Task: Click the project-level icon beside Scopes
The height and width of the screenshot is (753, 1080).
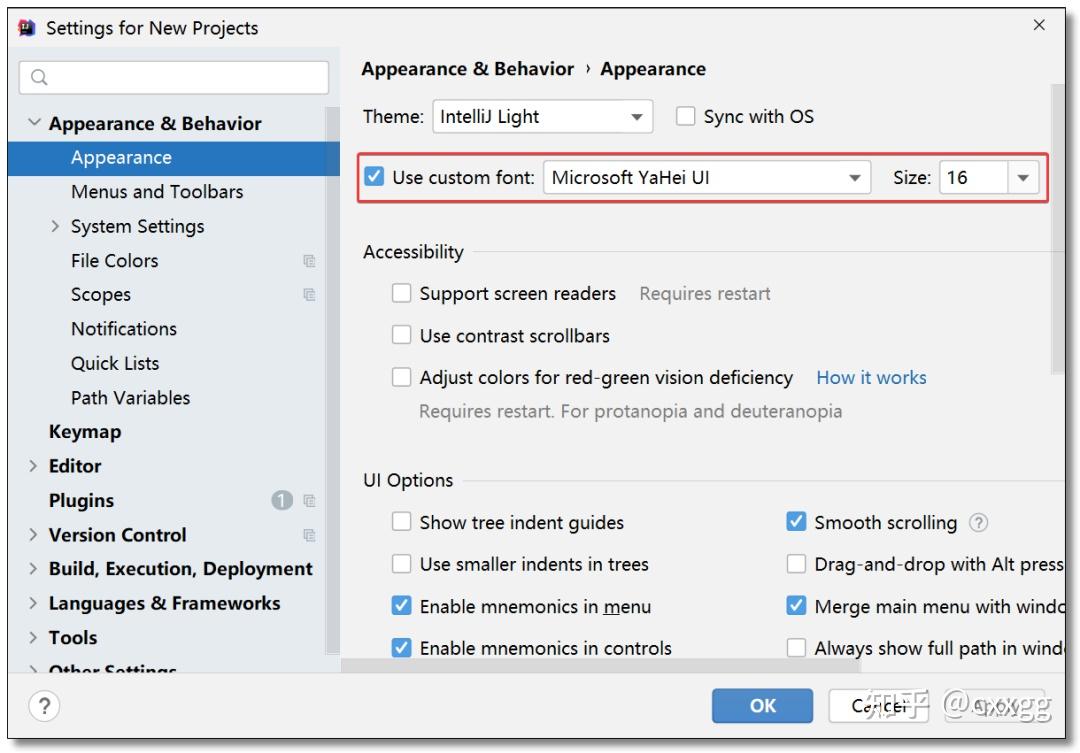Action: click(309, 295)
